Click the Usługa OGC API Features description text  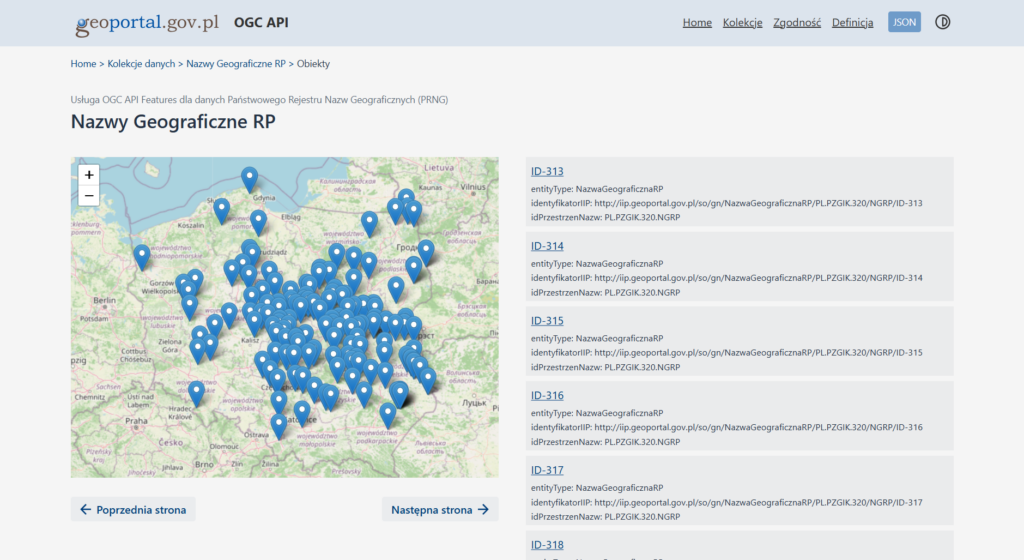pyautogui.click(x=259, y=100)
